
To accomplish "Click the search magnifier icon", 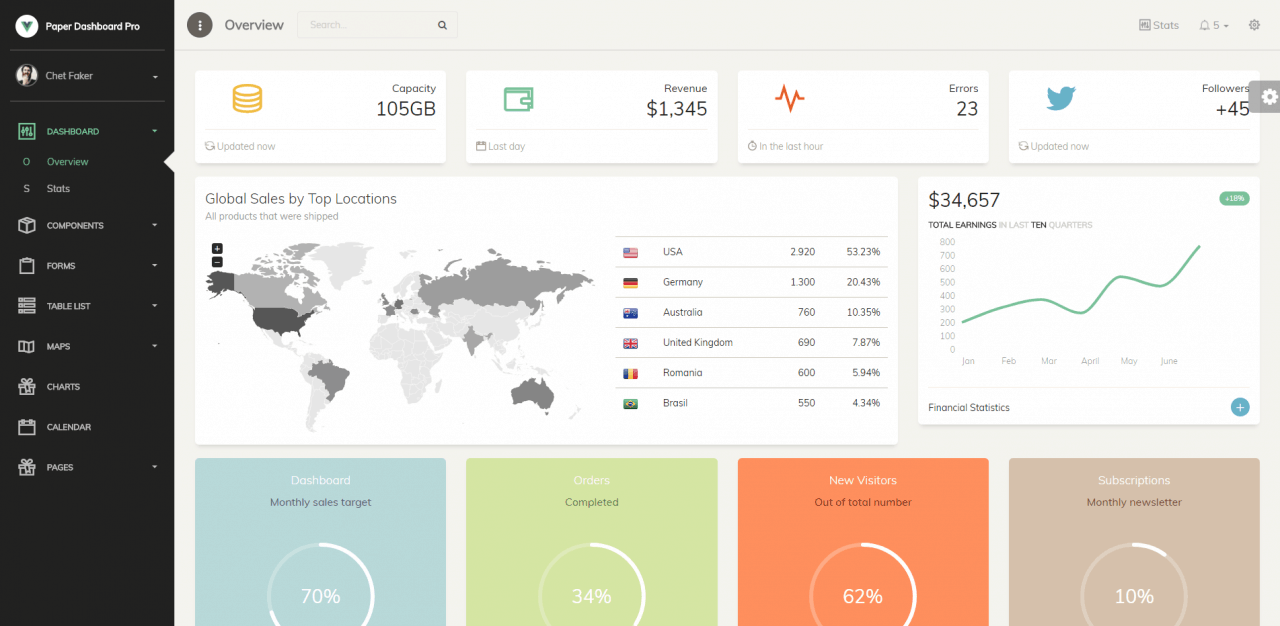I will click(x=442, y=25).
